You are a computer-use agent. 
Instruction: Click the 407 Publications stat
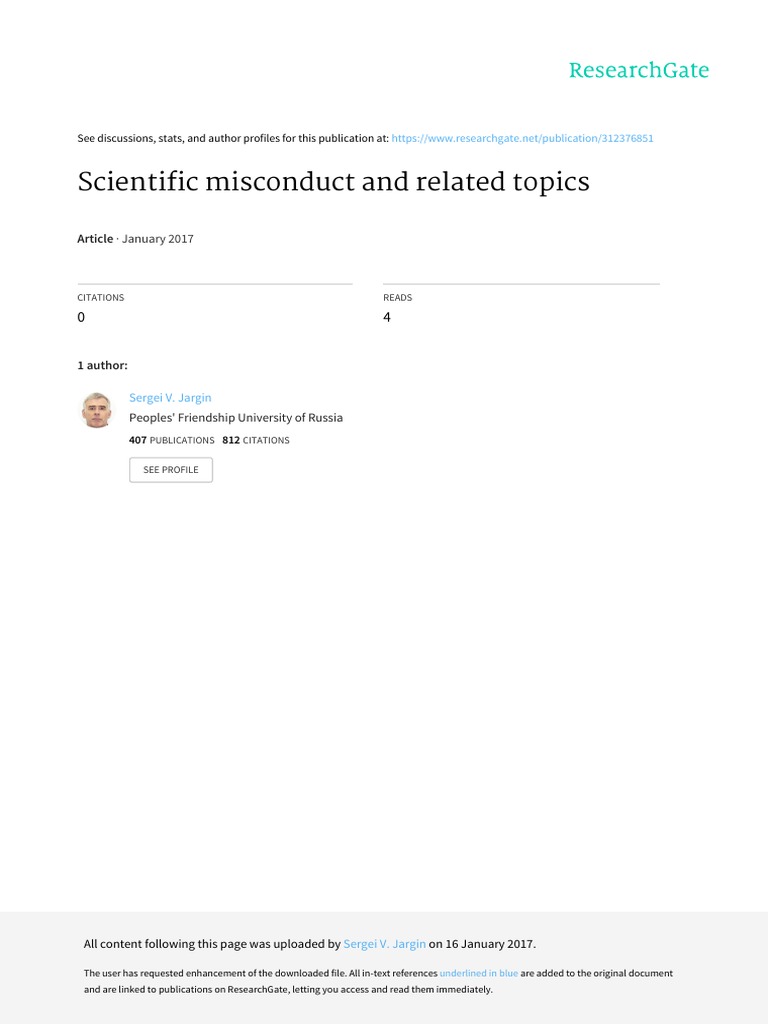point(171,440)
